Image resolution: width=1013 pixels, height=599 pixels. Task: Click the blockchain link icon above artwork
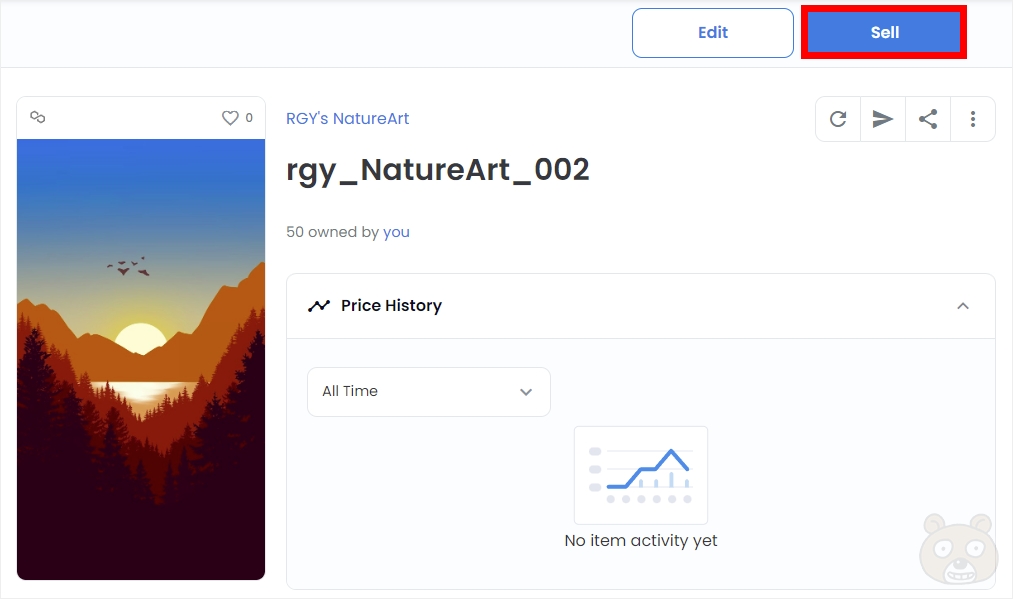[x=37, y=117]
